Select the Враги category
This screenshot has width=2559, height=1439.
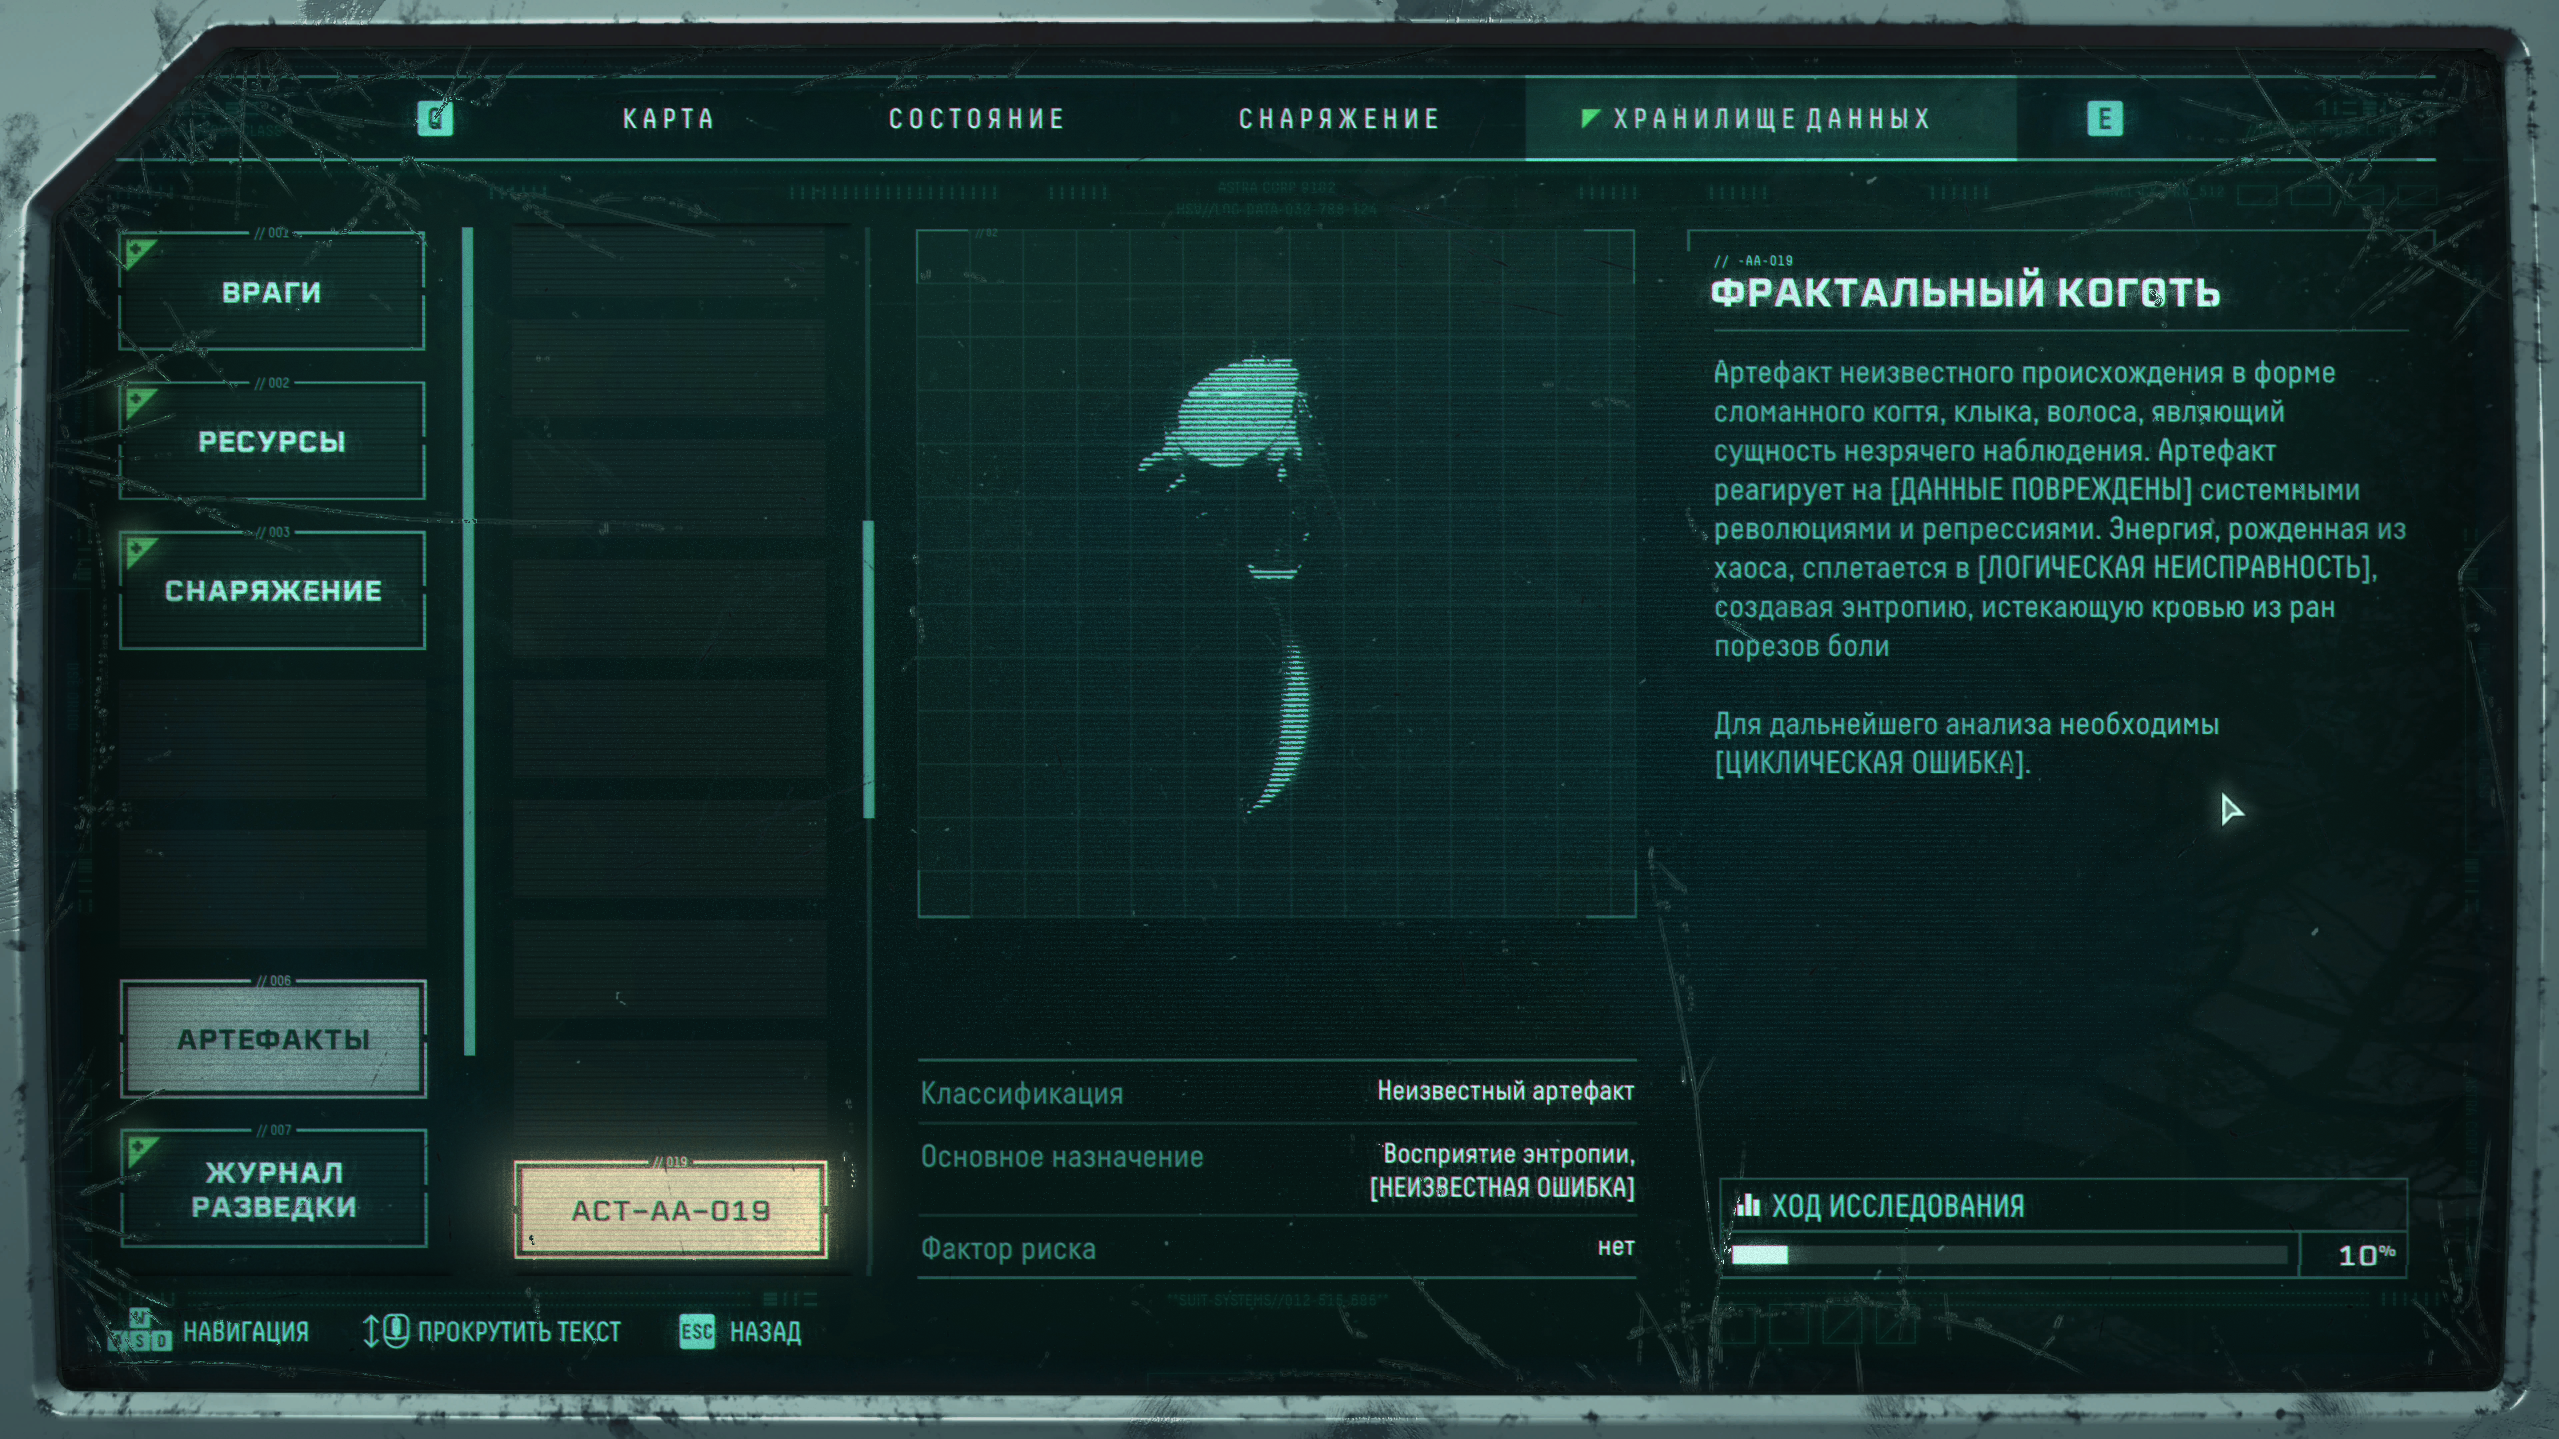[272, 292]
